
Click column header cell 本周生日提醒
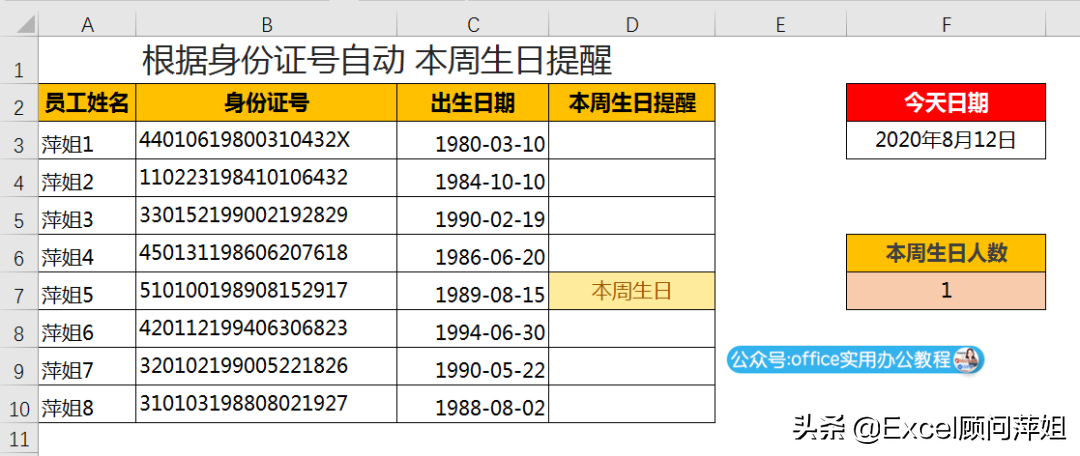coord(632,103)
